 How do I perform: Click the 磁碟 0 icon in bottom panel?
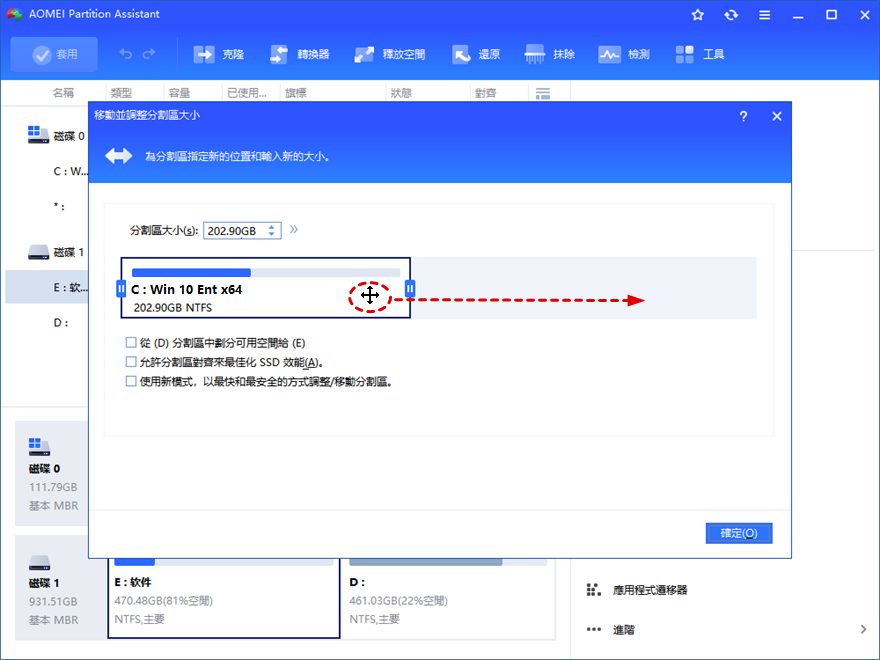[39, 447]
